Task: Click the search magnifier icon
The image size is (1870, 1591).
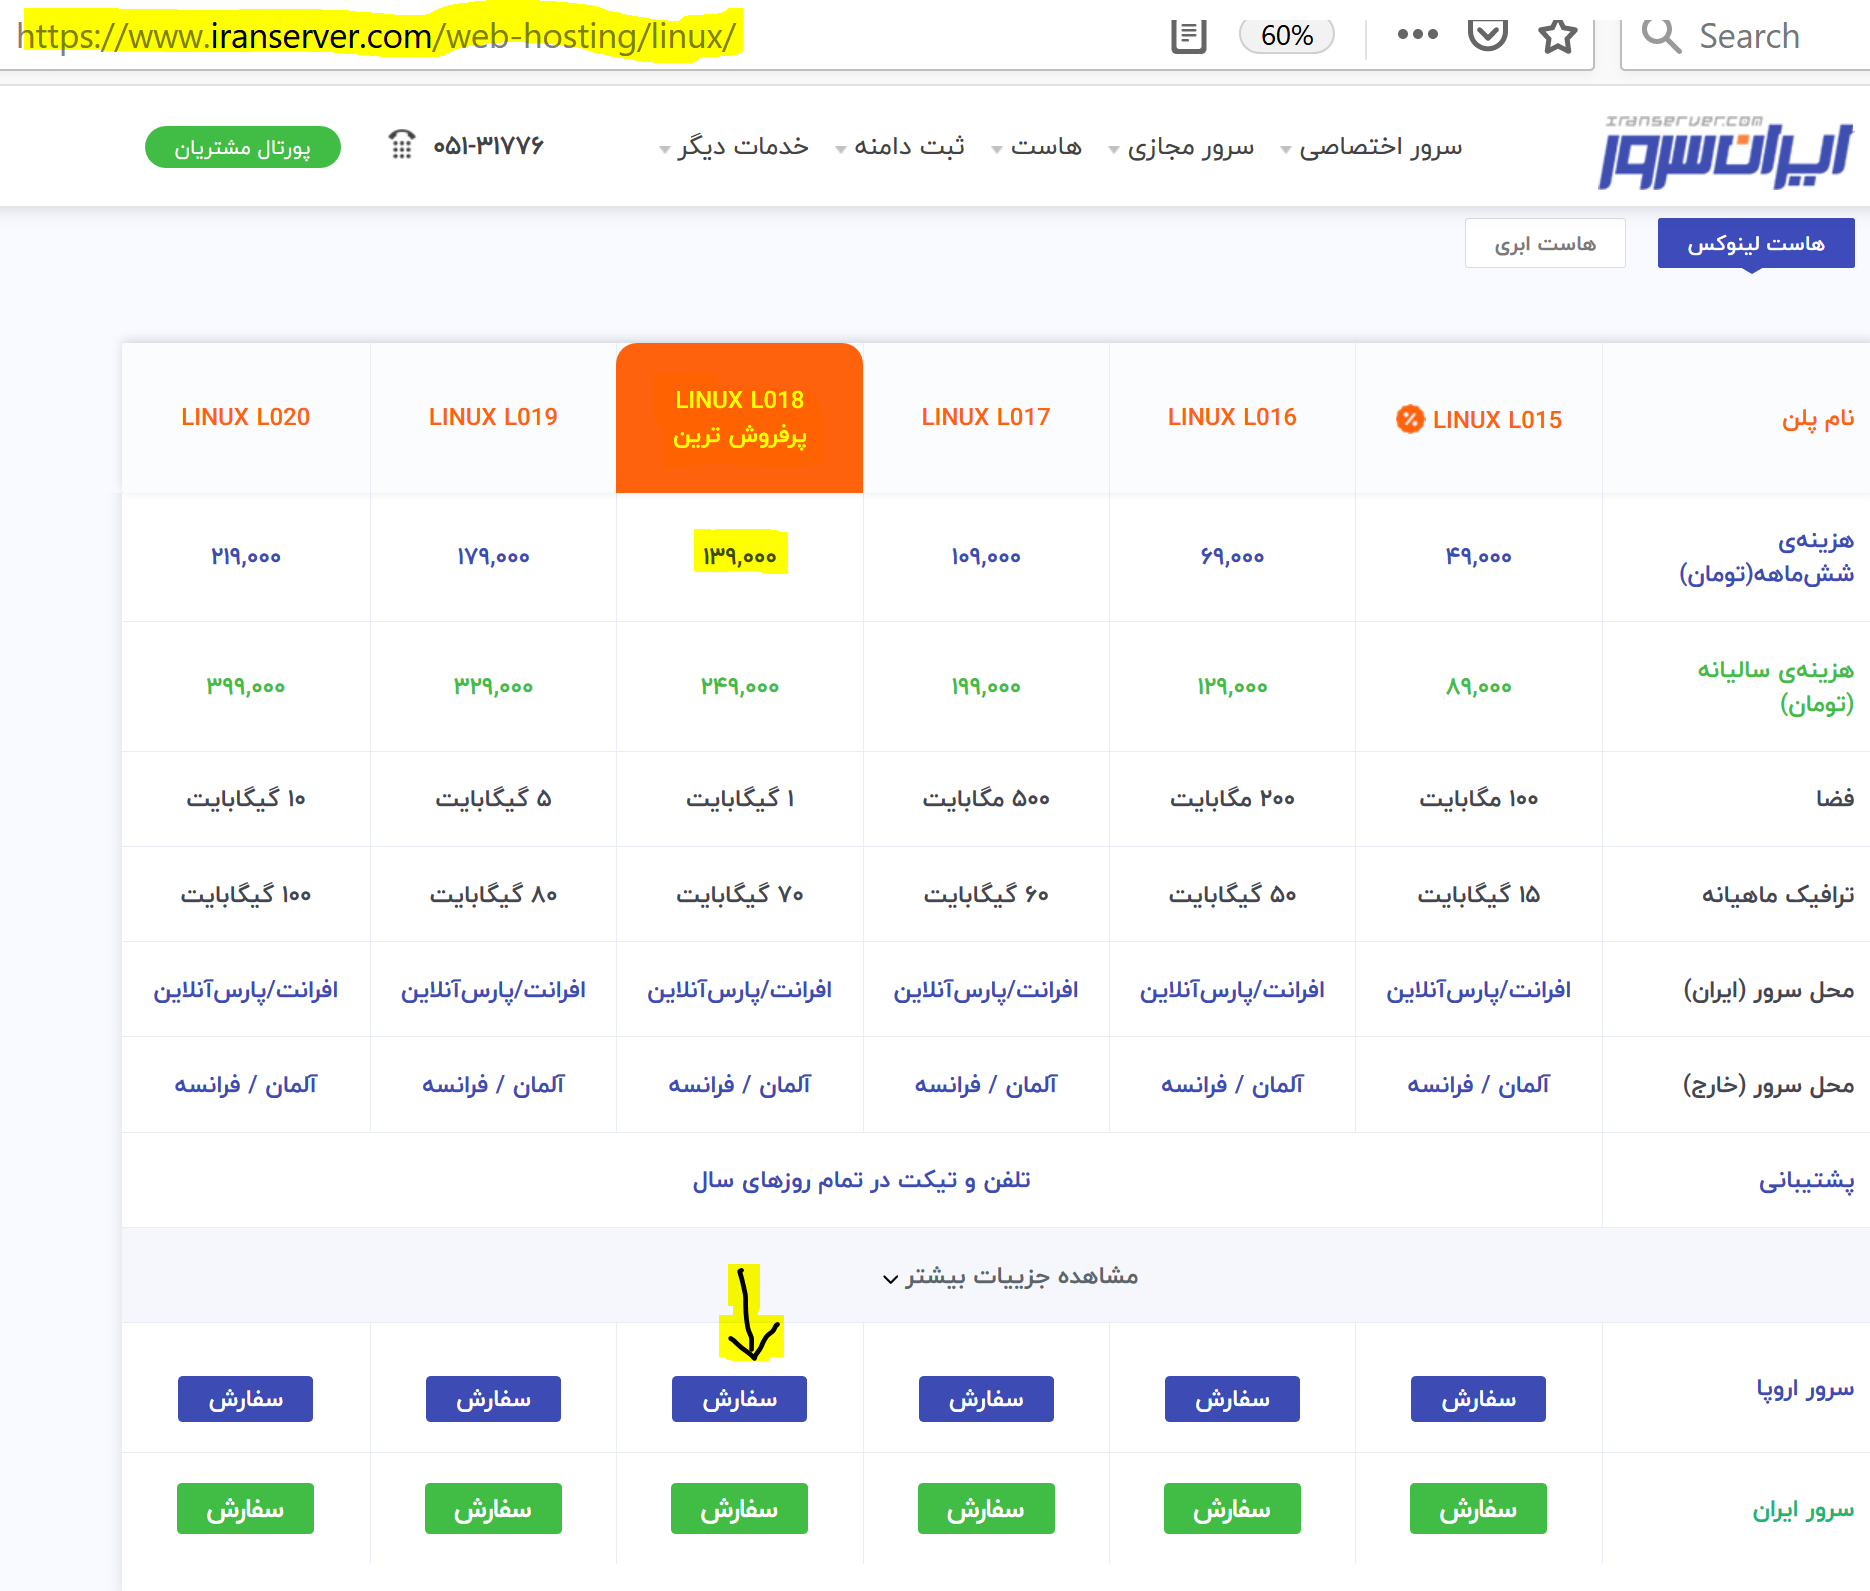Action: pyautogui.click(x=1661, y=36)
